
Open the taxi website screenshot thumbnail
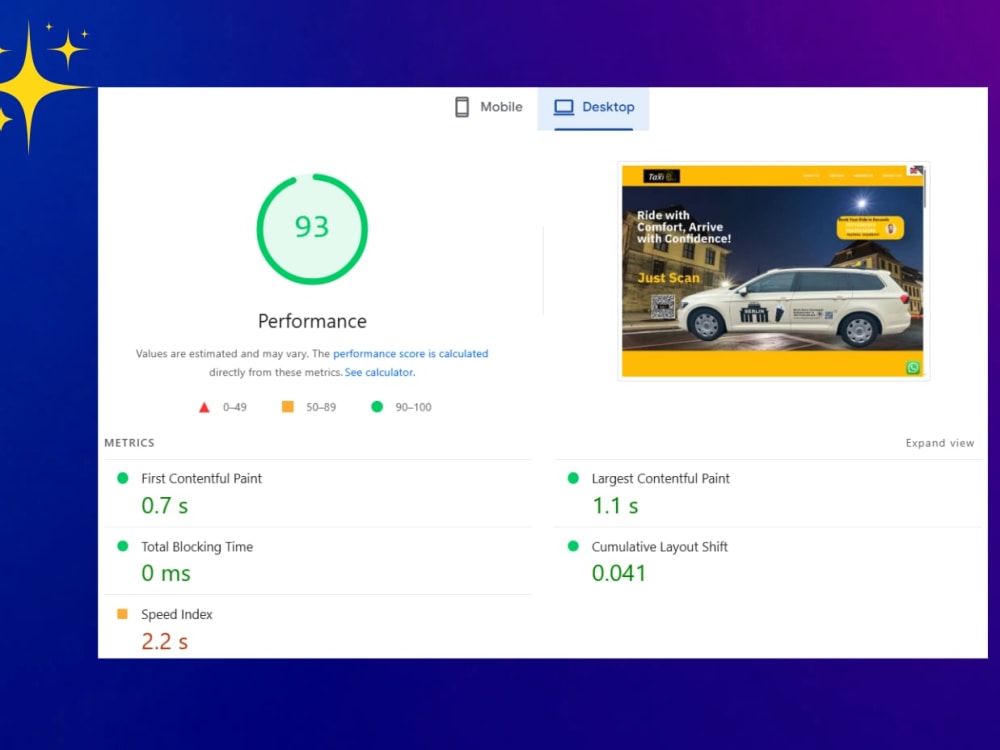pyautogui.click(x=773, y=271)
